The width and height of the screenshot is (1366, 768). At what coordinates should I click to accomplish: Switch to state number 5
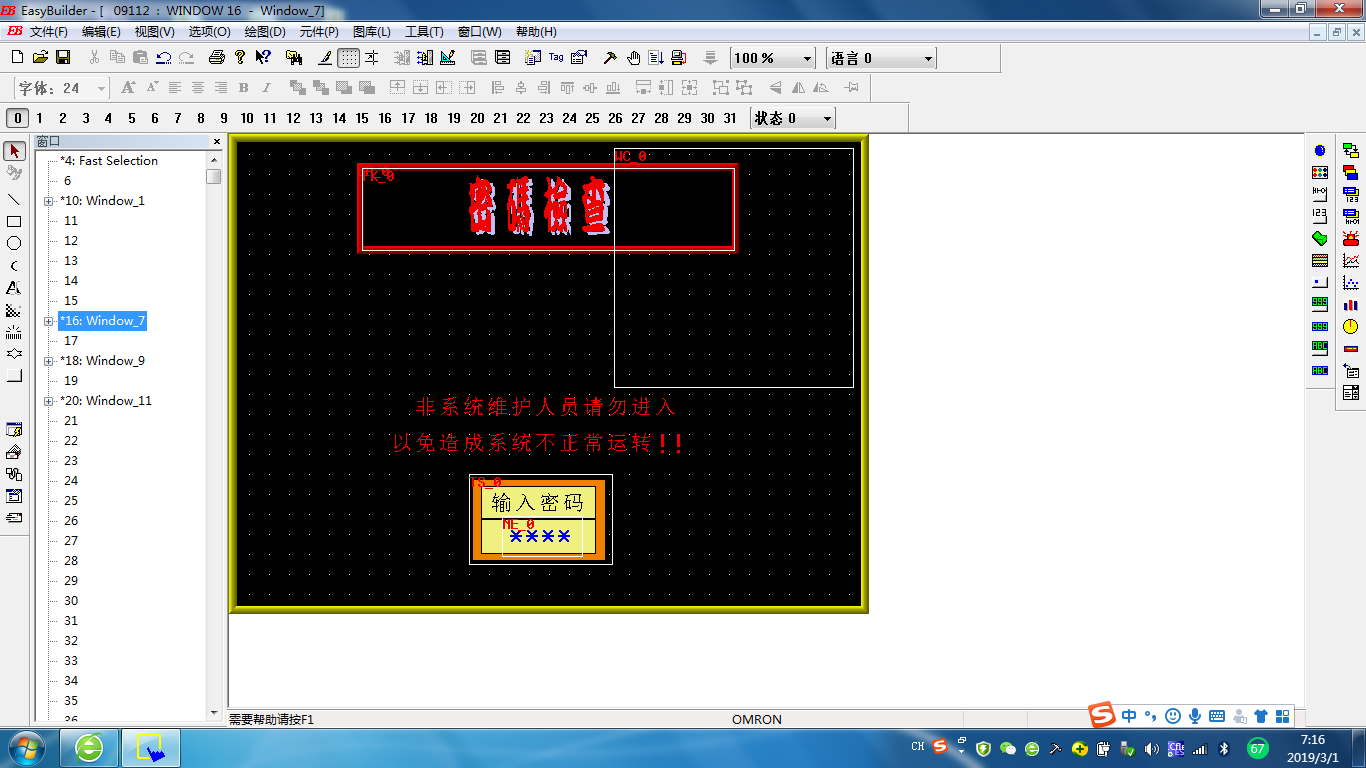point(131,118)
